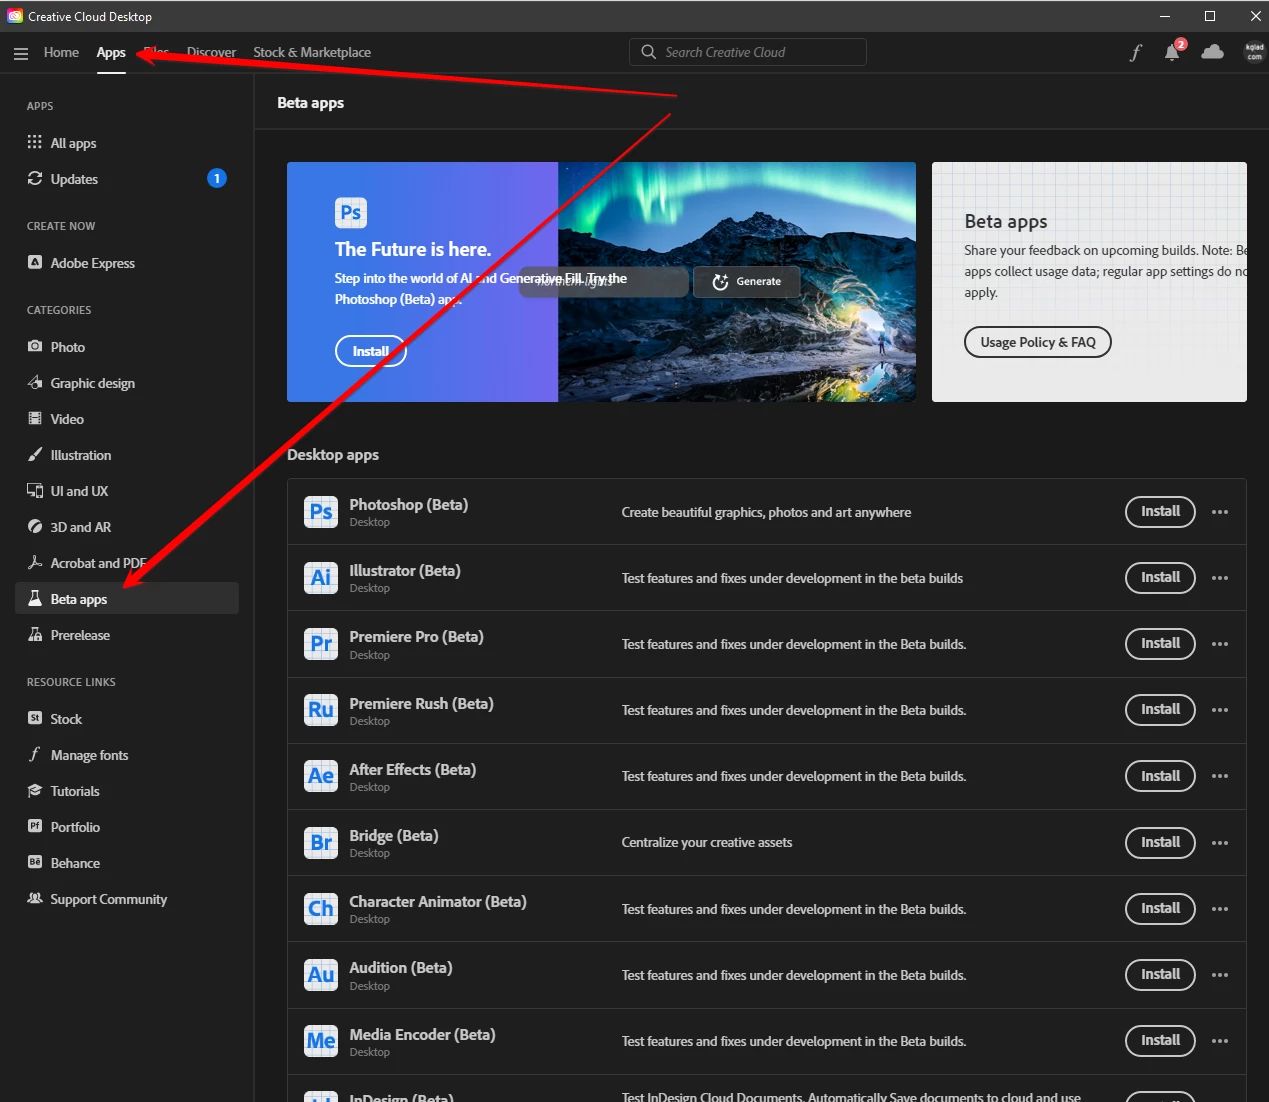Click the Illustrator (Beta) app icon
The height and width of the screenshot is (1102, 1269).
[x=321, y=578]
